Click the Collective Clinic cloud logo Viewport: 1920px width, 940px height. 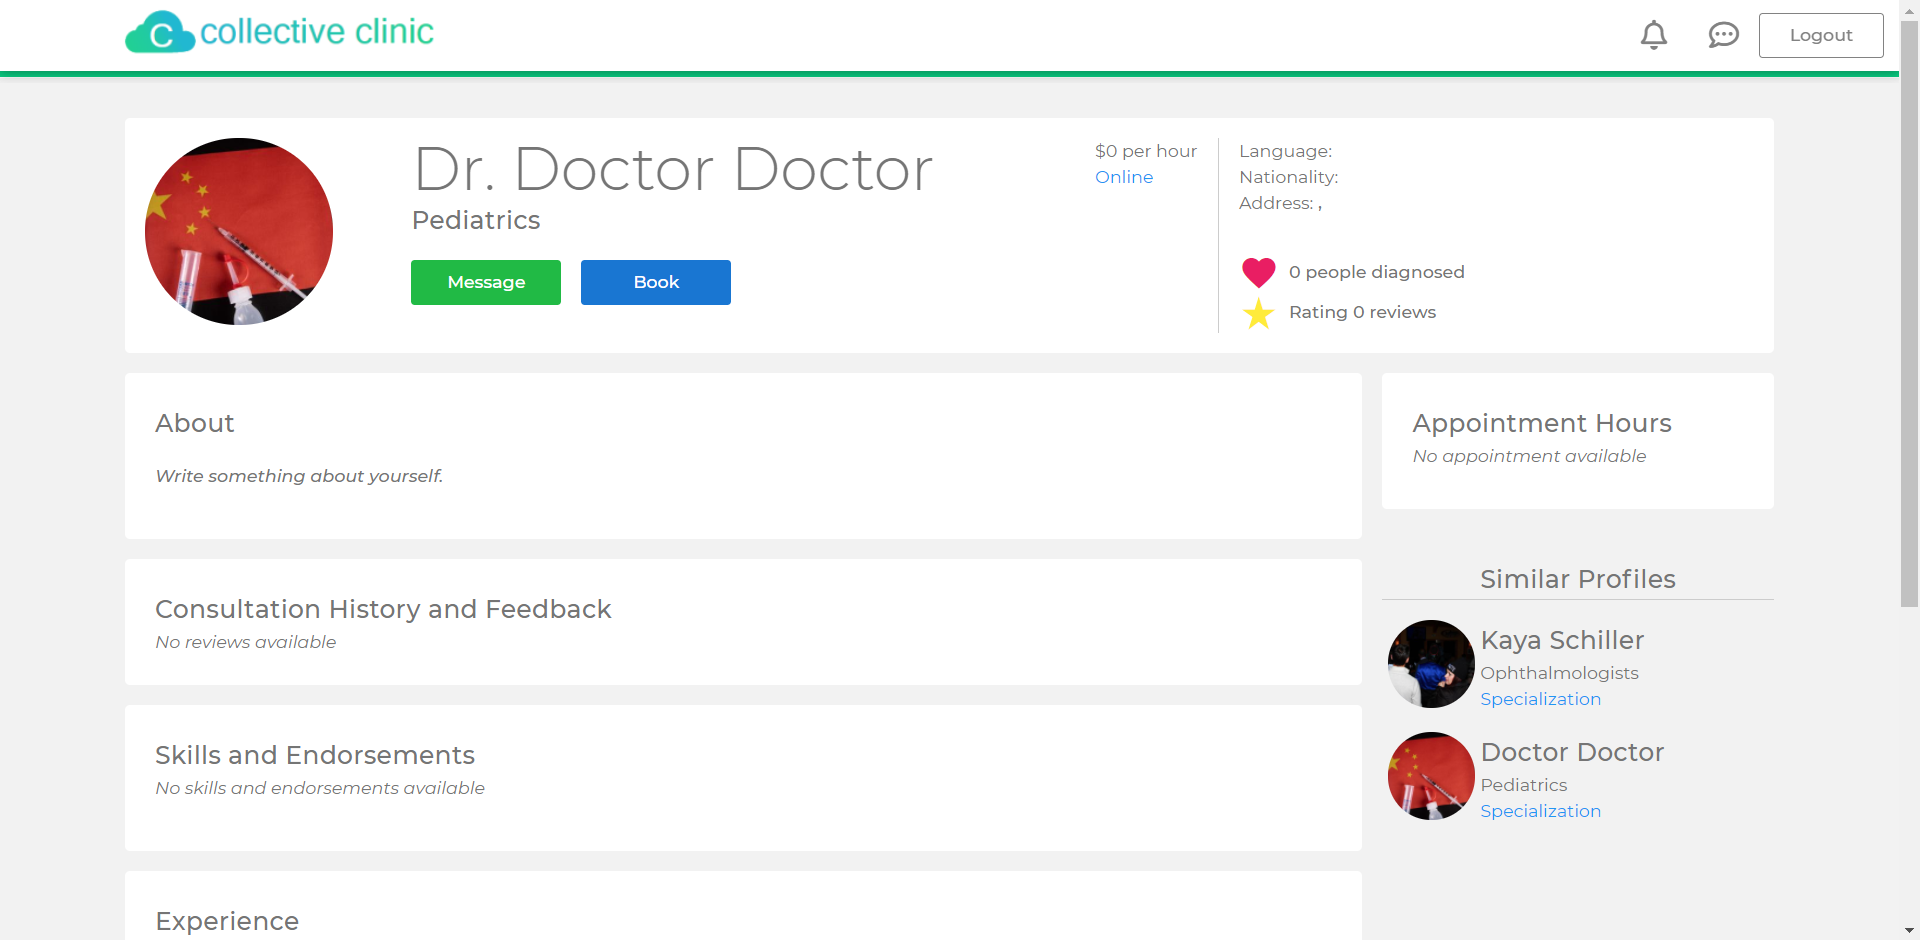pyautogui.click(x=160, y=33)
